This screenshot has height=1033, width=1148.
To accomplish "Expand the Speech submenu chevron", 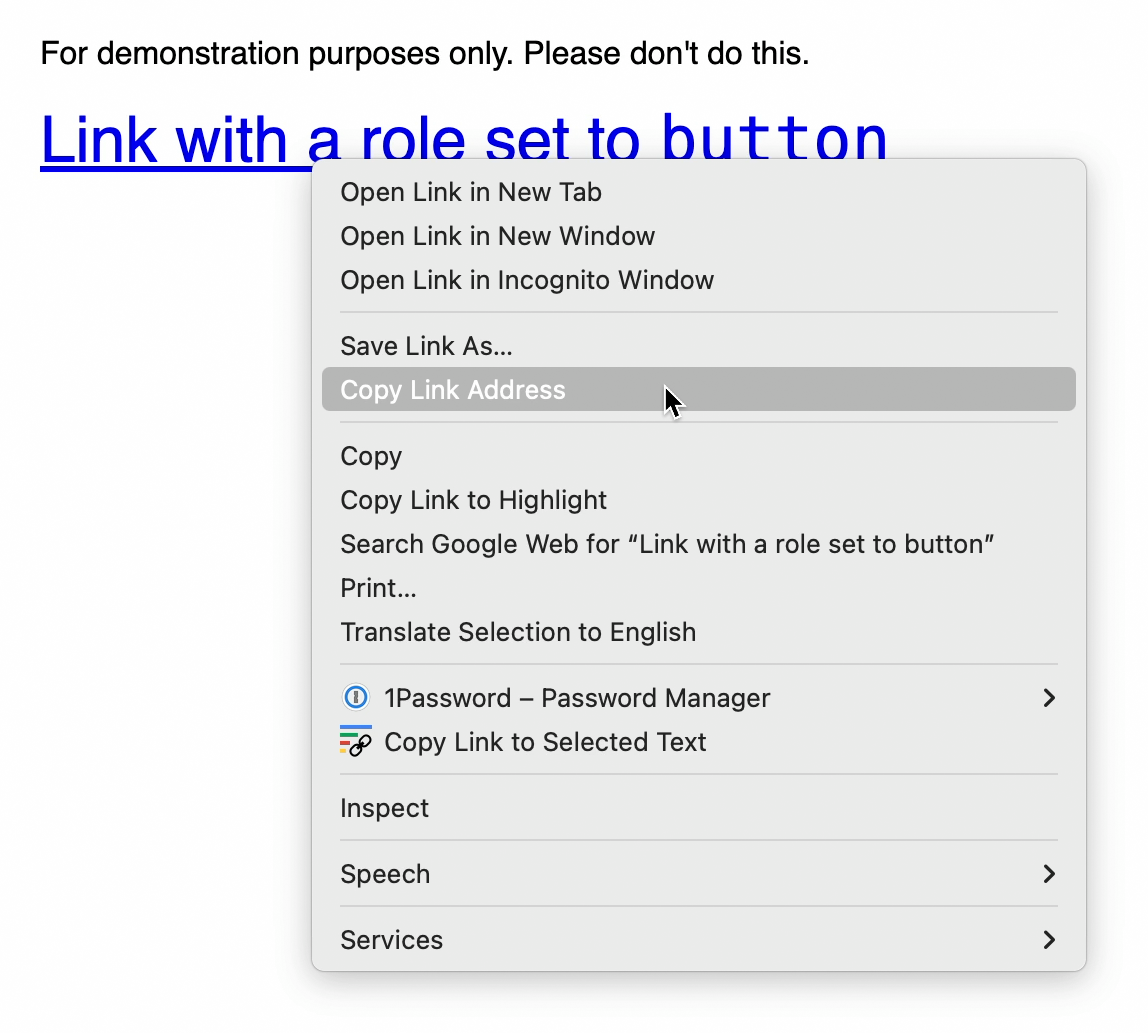I will pyautogui.click(x=1049, y=873).
